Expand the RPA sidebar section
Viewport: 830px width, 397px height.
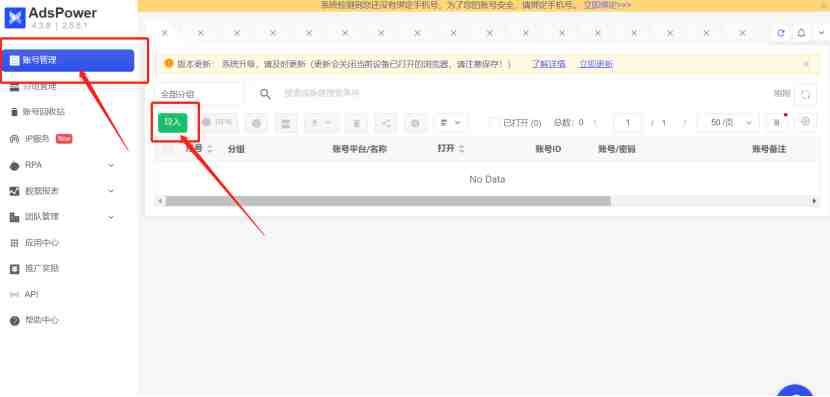(111, 165)
